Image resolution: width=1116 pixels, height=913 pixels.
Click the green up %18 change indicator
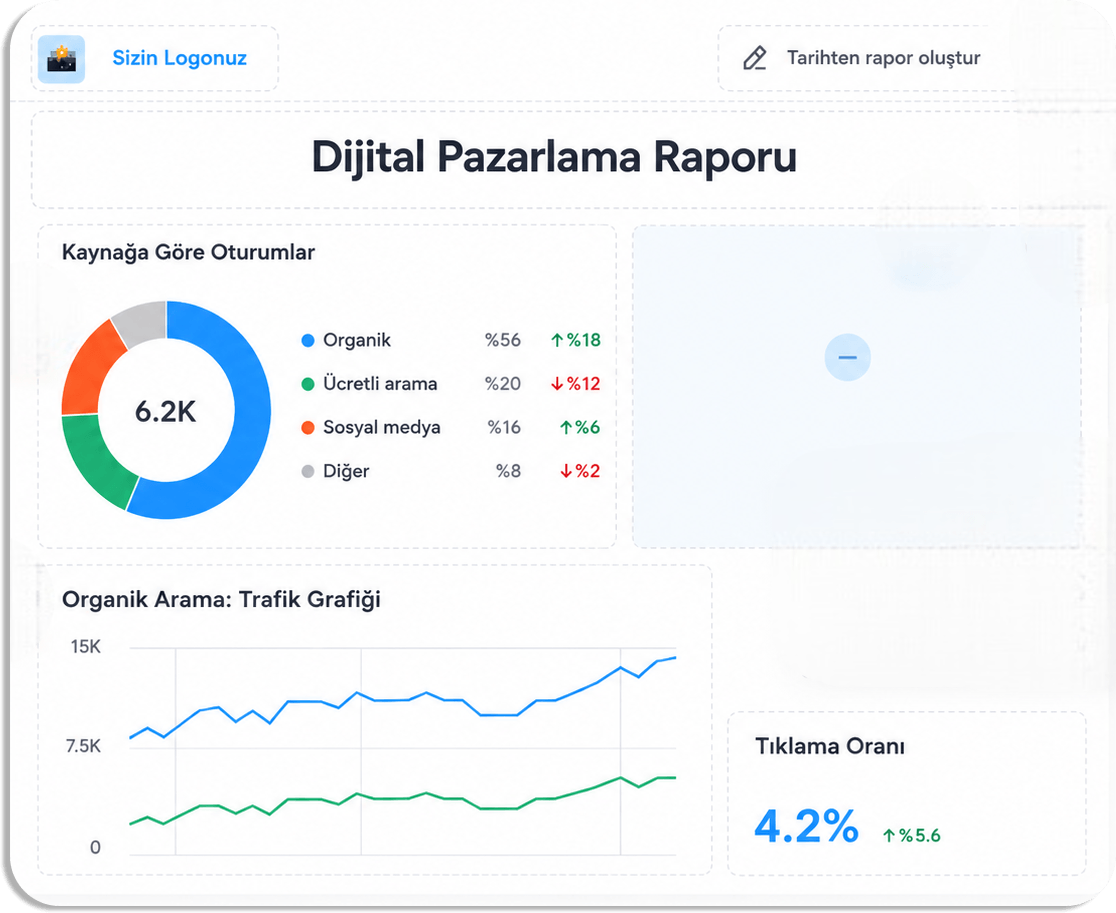[x=575, y=340]
